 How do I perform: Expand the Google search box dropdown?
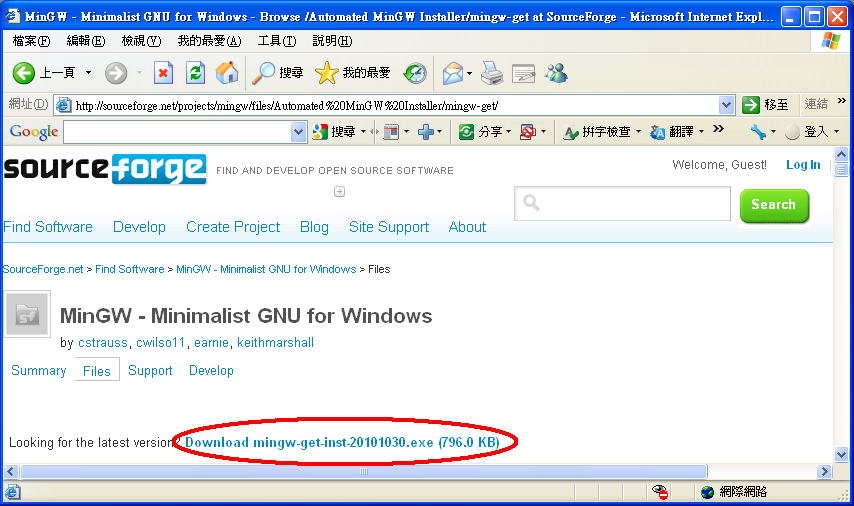click(298, 132)
